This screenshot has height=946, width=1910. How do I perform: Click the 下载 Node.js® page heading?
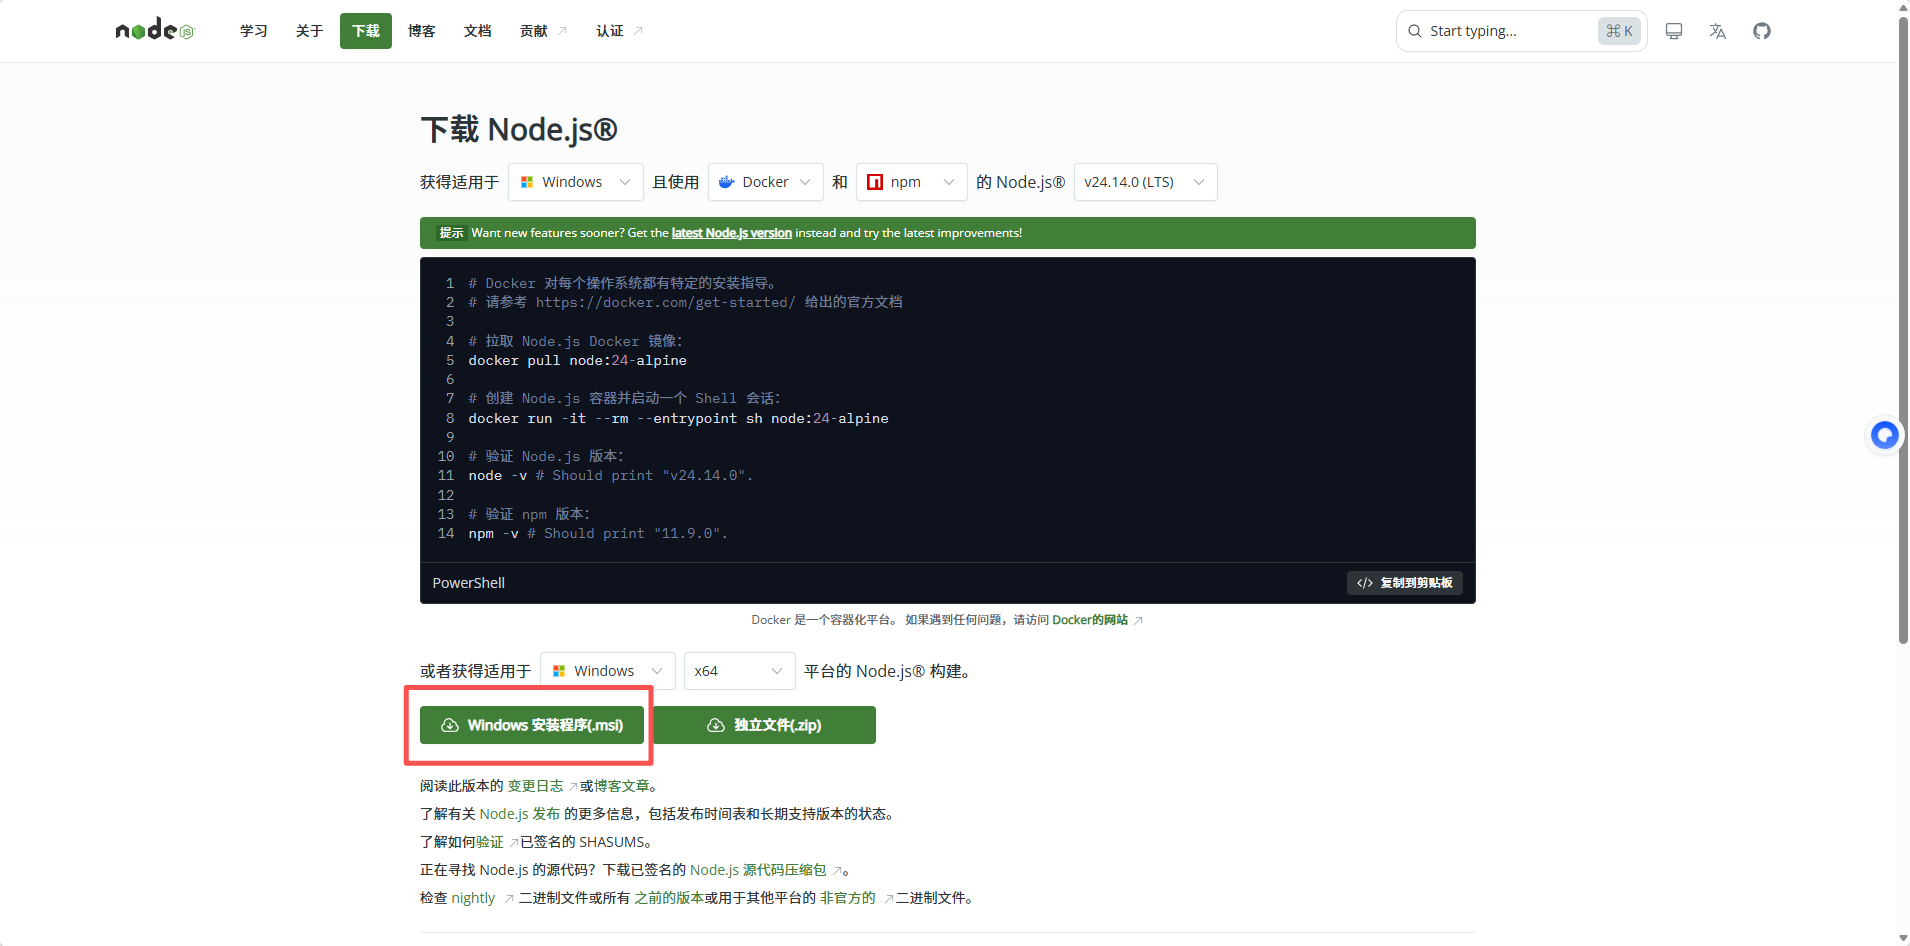tap(519, 129)
